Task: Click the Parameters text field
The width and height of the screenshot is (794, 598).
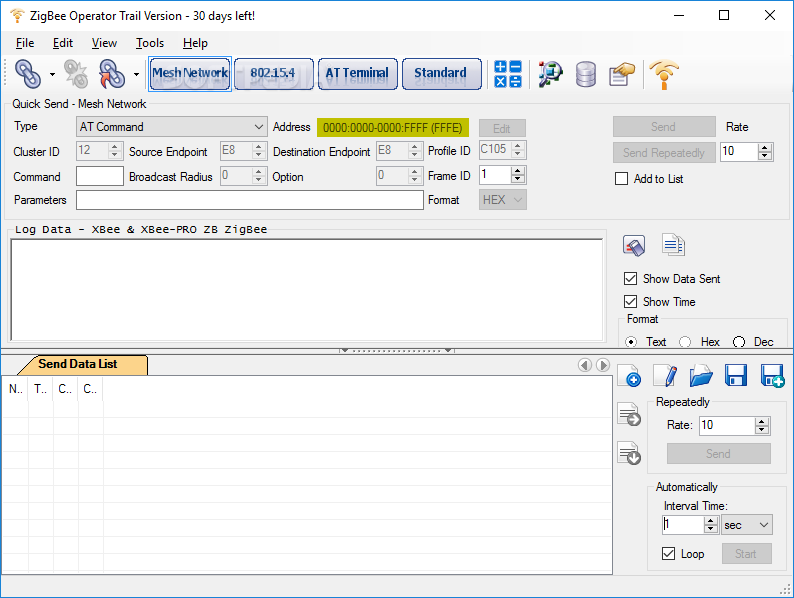Action: [x=250, y=200]
